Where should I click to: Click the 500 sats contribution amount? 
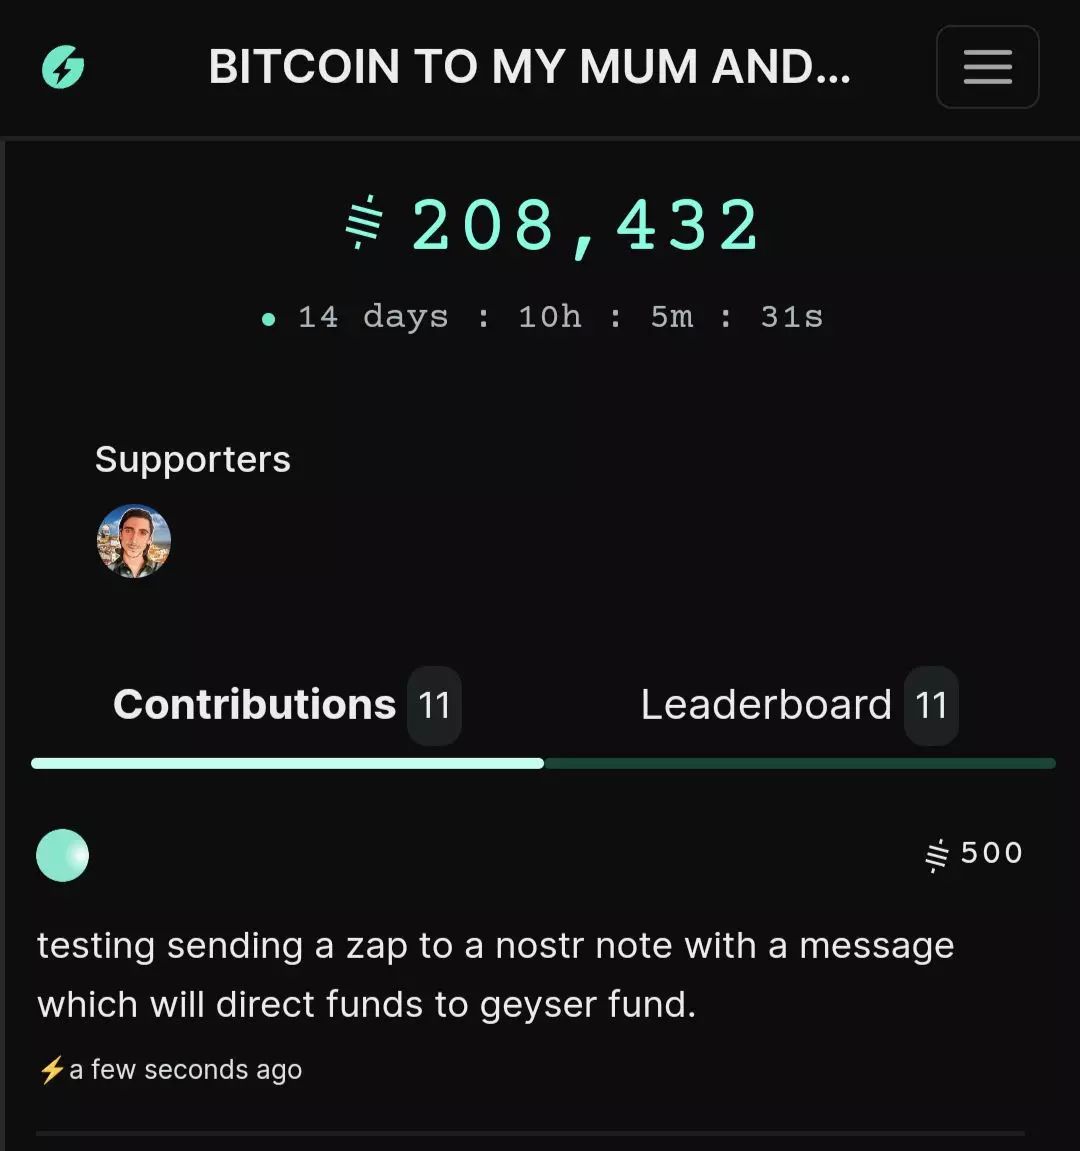click(x=992, y=853)
